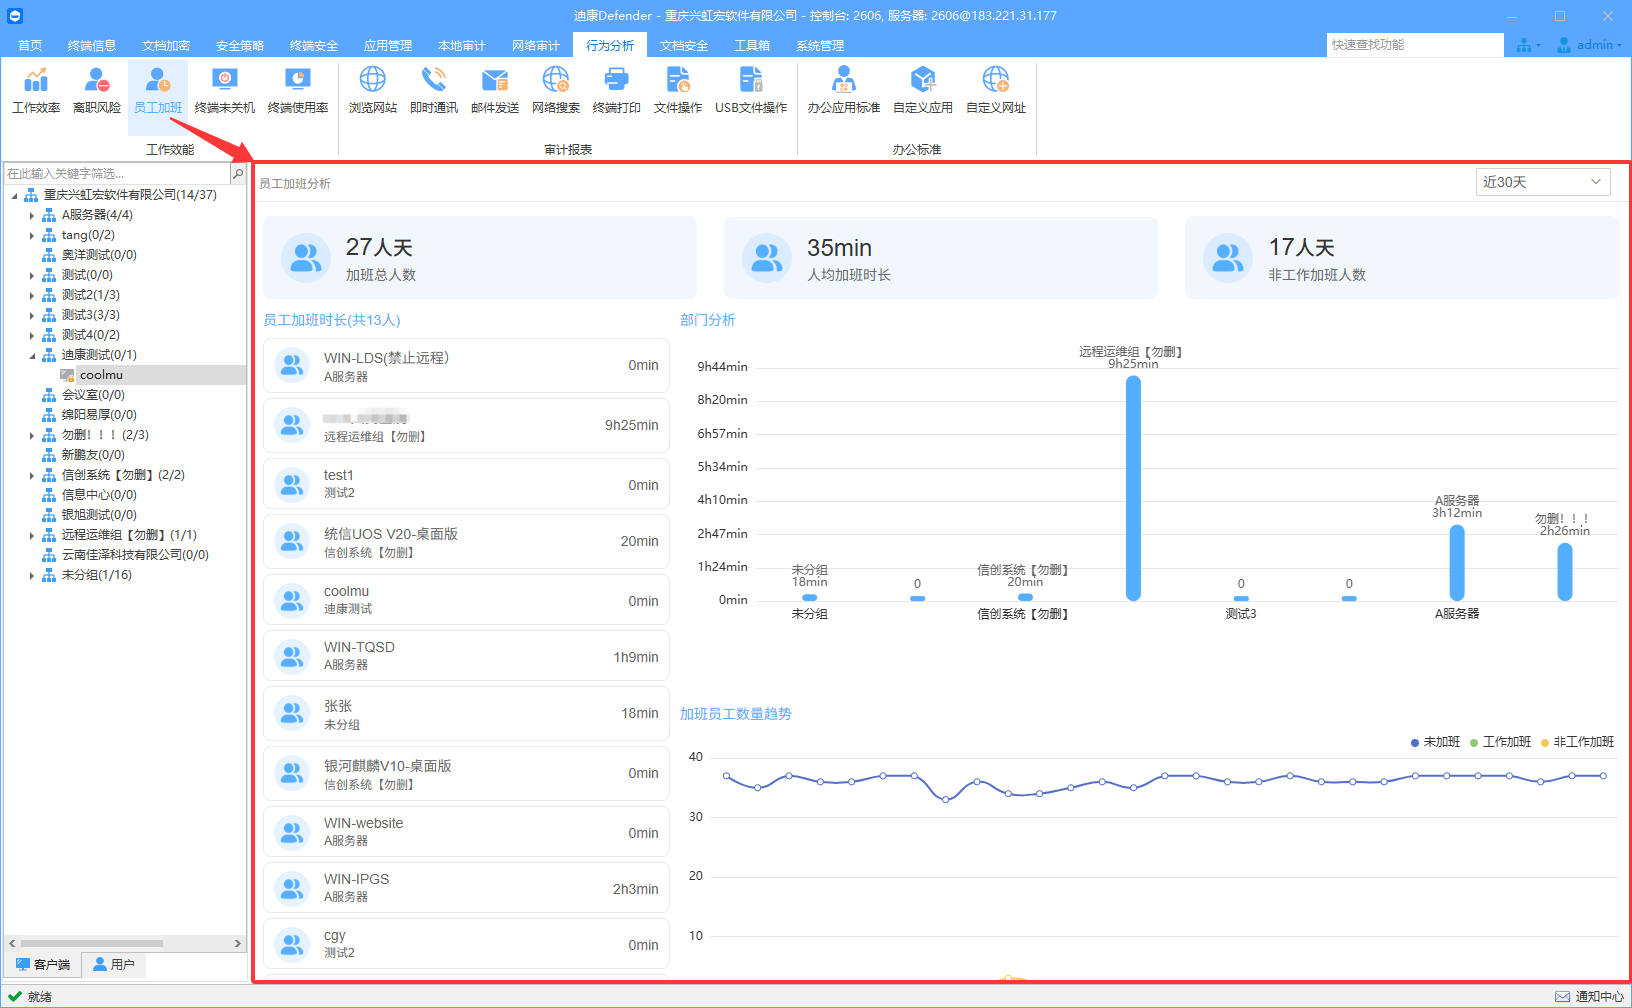1632x1008 pixels.
Task: Open the 工作效率 report icon
Action: 36,90
